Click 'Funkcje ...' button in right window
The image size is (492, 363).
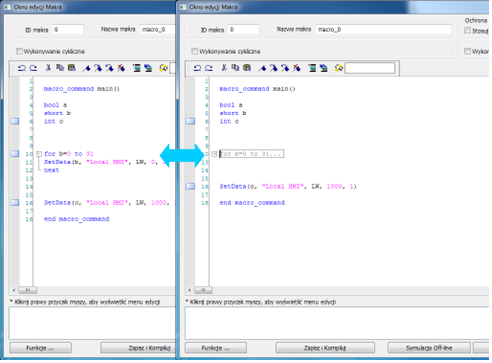[x=216, y=348]
